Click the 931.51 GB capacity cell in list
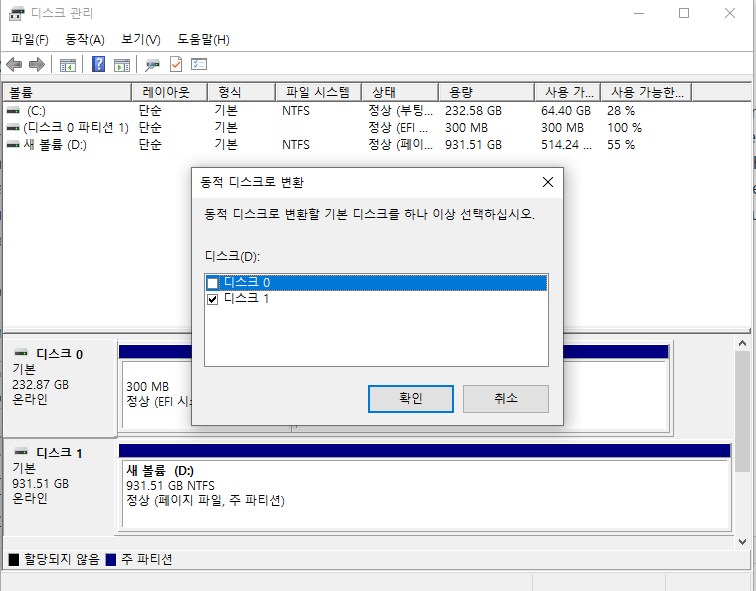 tap(473, 145)
